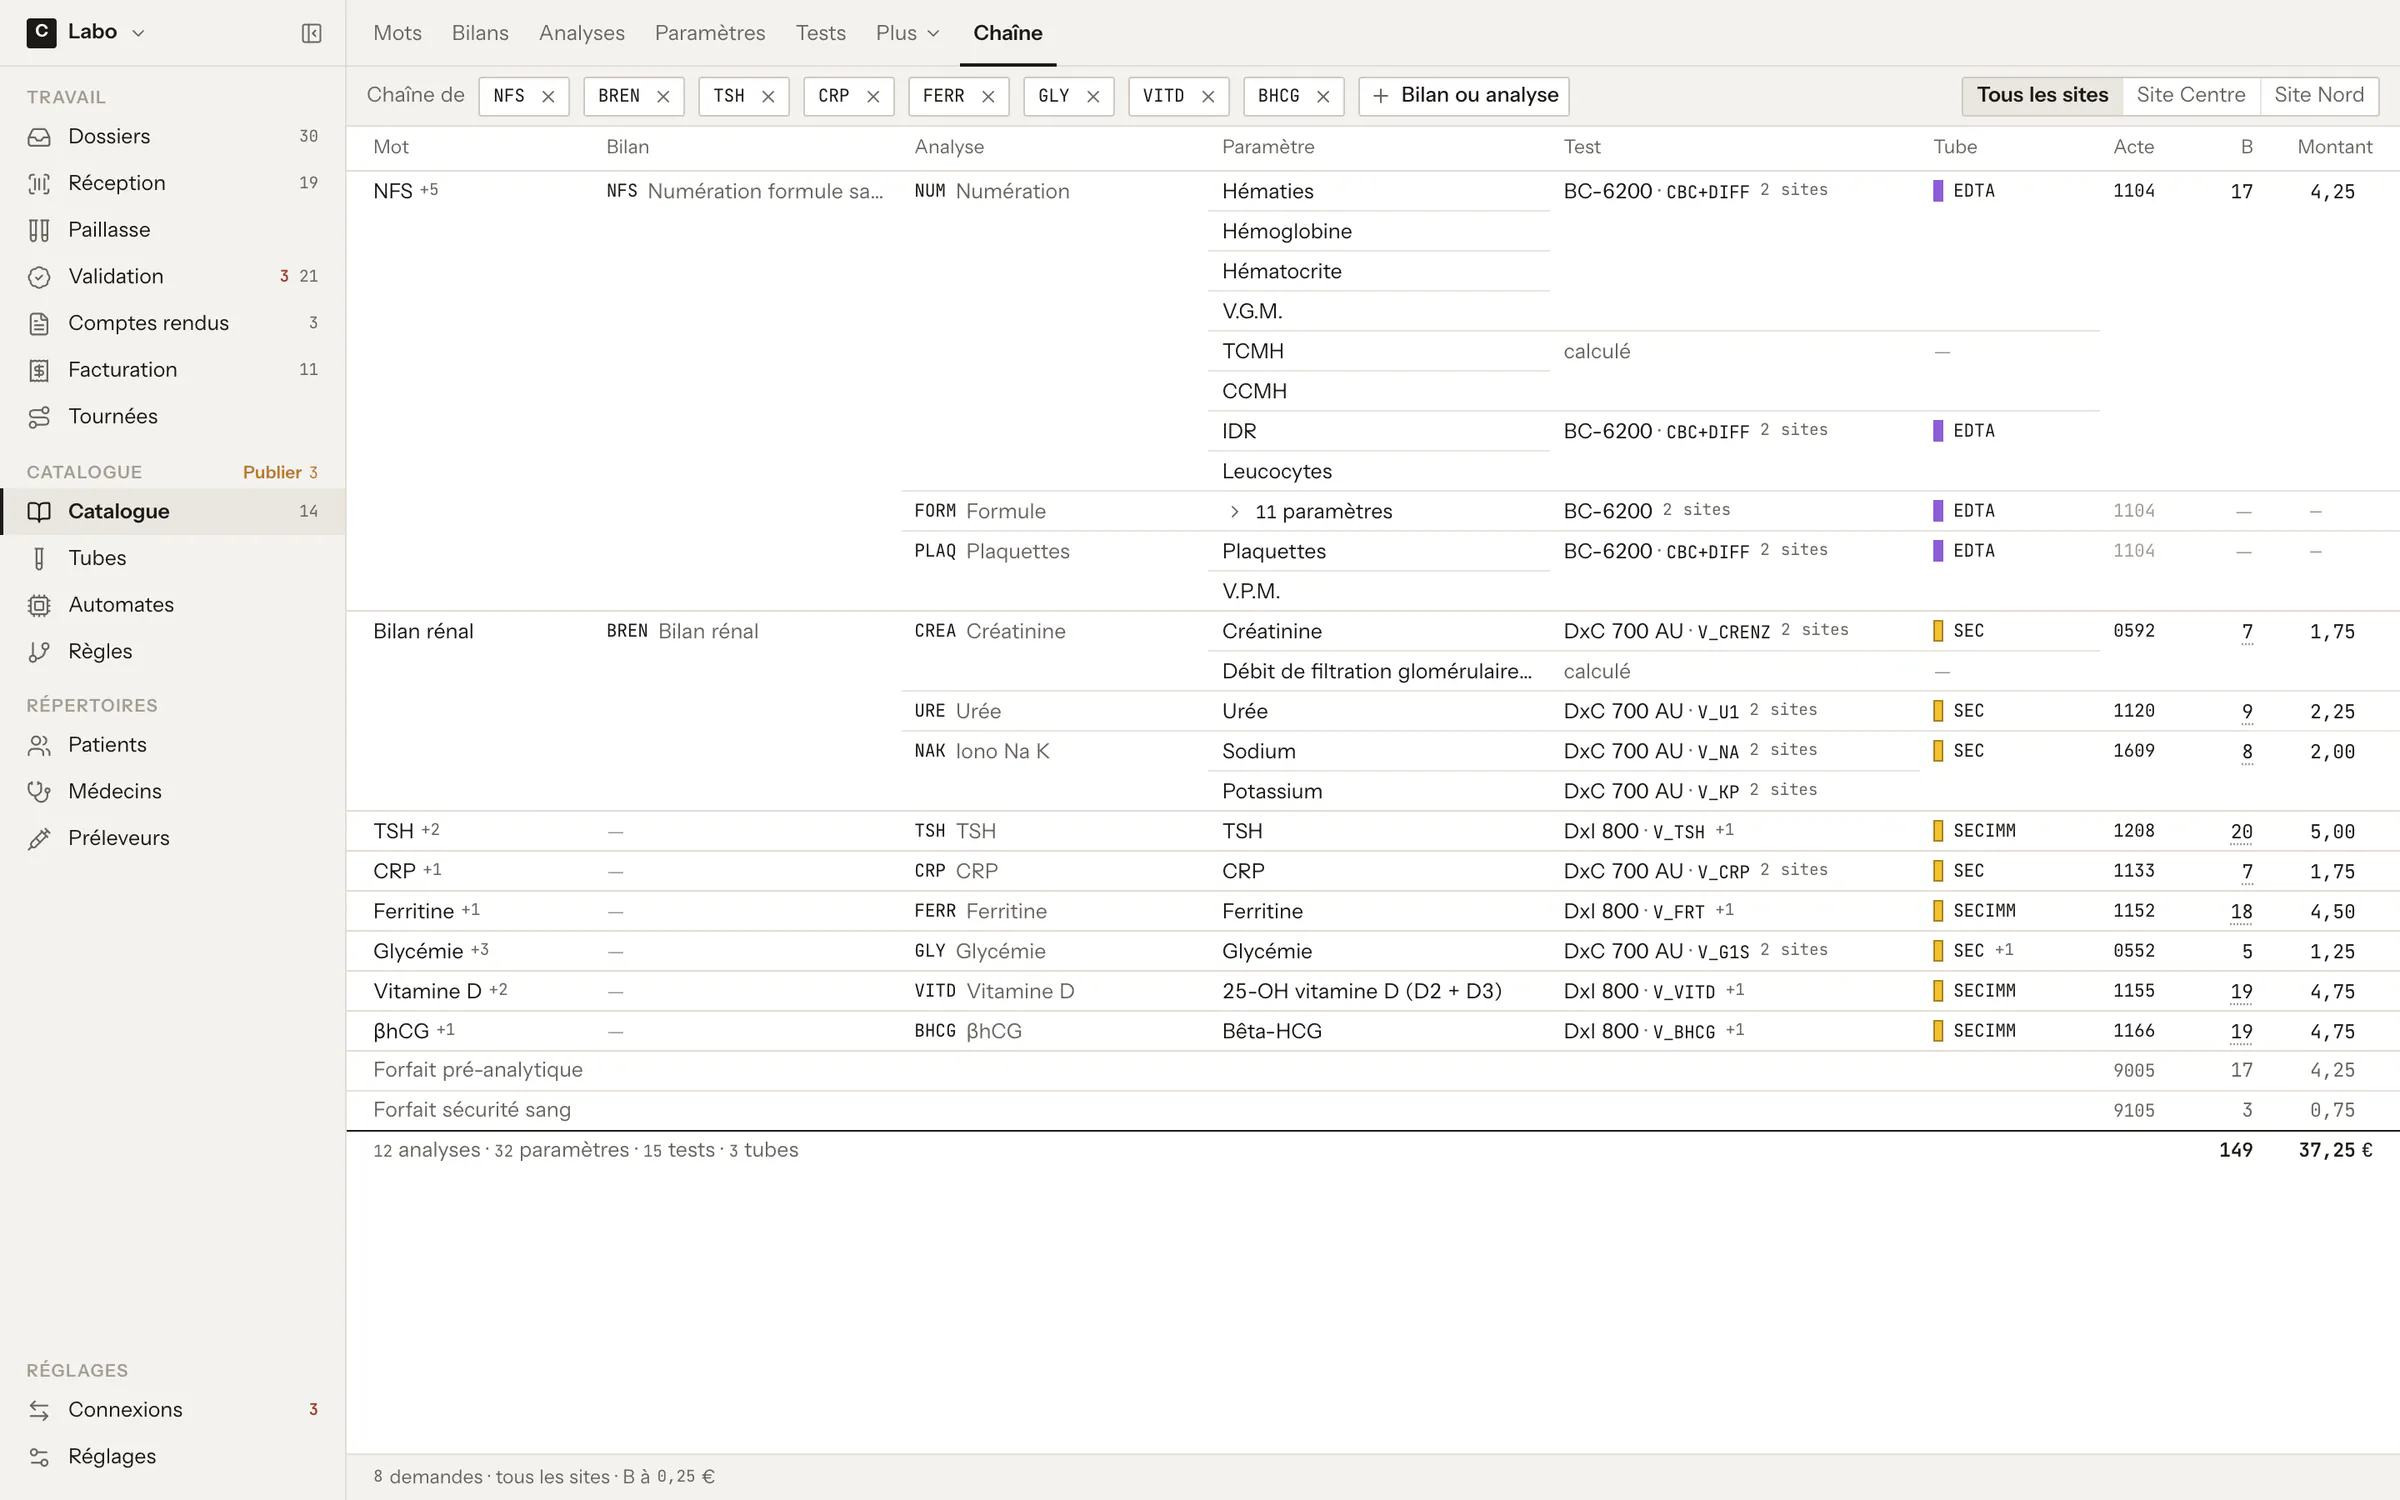Remove the TSH chip
2400x1500 pixels.
click(x=768, y=96)
